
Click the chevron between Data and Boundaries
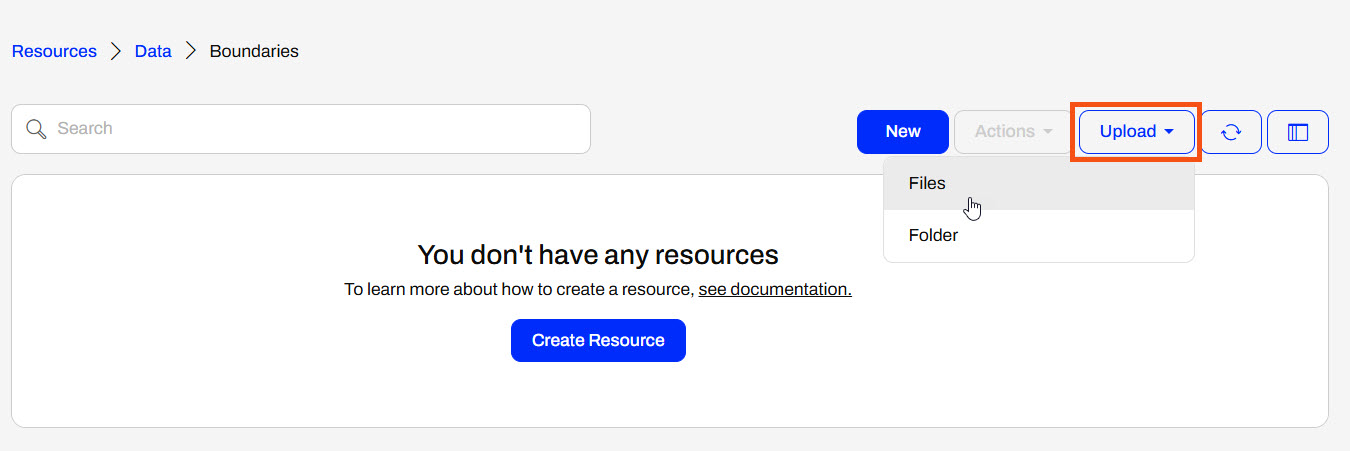point(191,51)
